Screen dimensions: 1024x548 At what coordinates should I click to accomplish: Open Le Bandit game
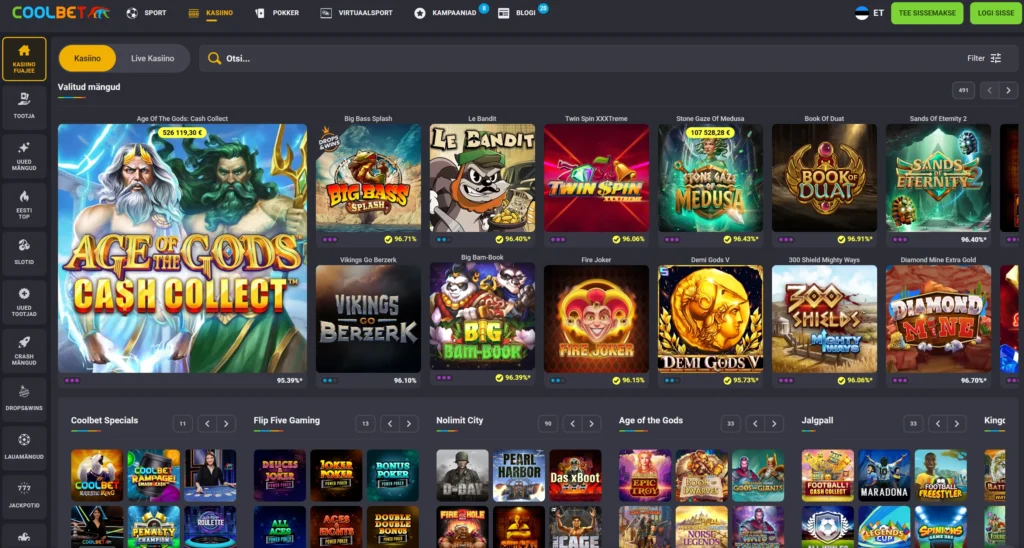pyautogui.click(x=482, y=178)
